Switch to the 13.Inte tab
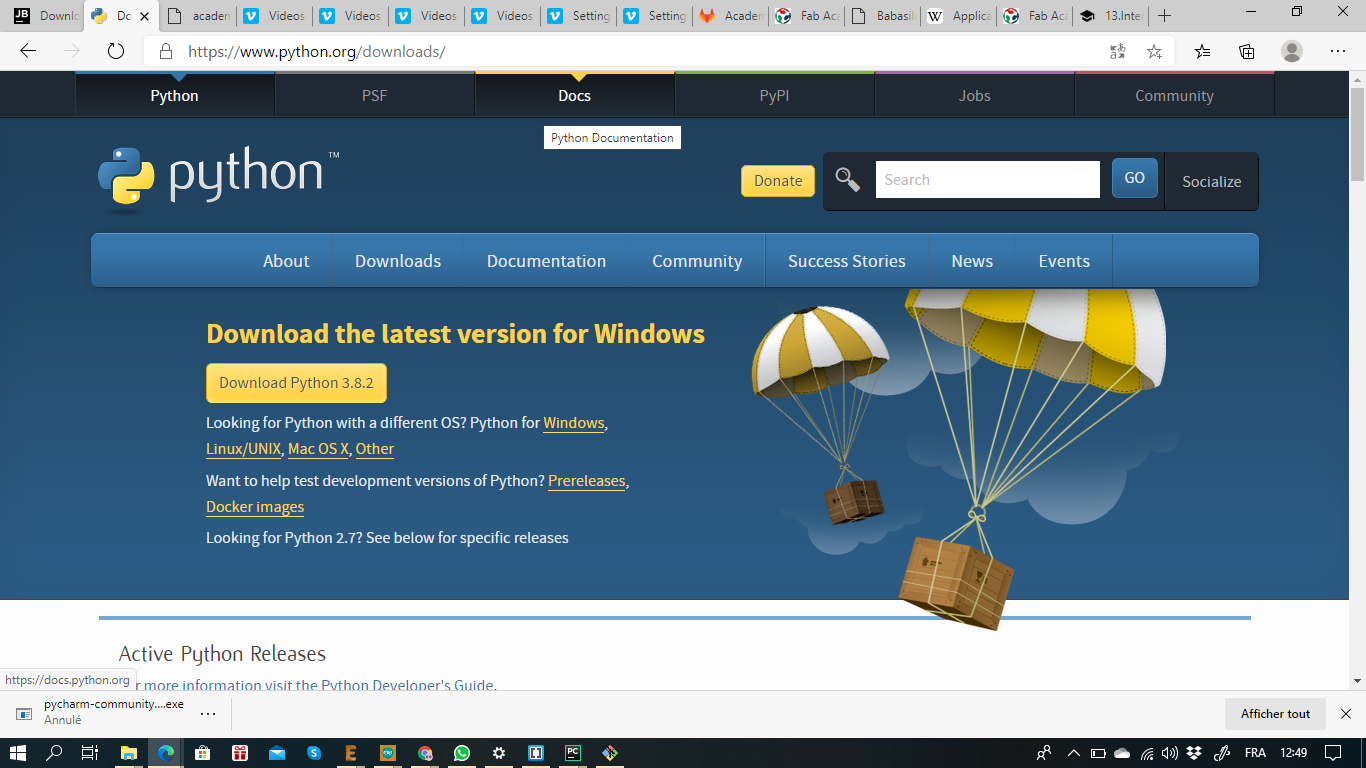This screenshot has width=1366, height=768. (x=1111, y=16)
